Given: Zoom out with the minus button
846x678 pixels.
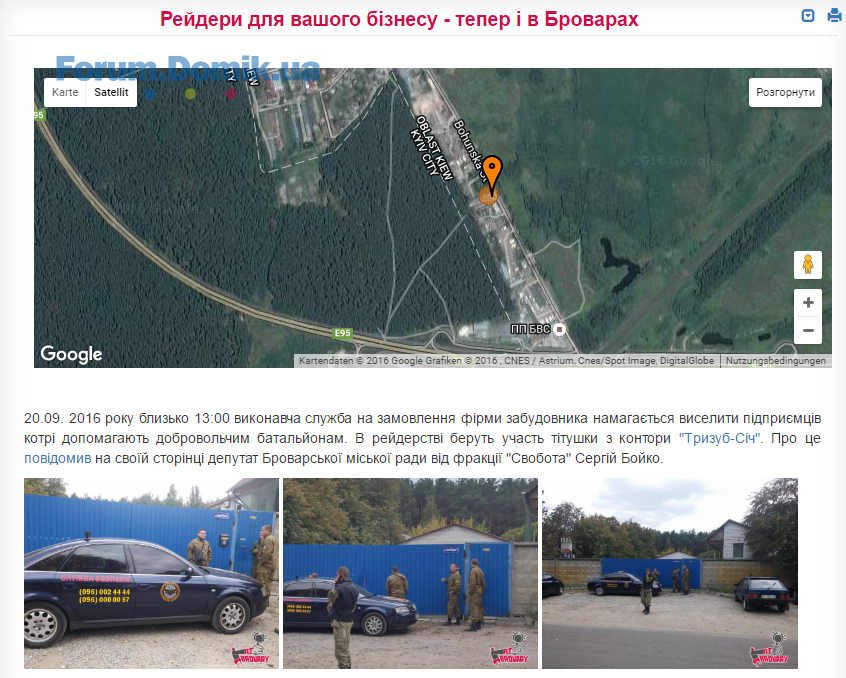Looking at the screenshot, I should pyautogui.click(x=808, y=330).
